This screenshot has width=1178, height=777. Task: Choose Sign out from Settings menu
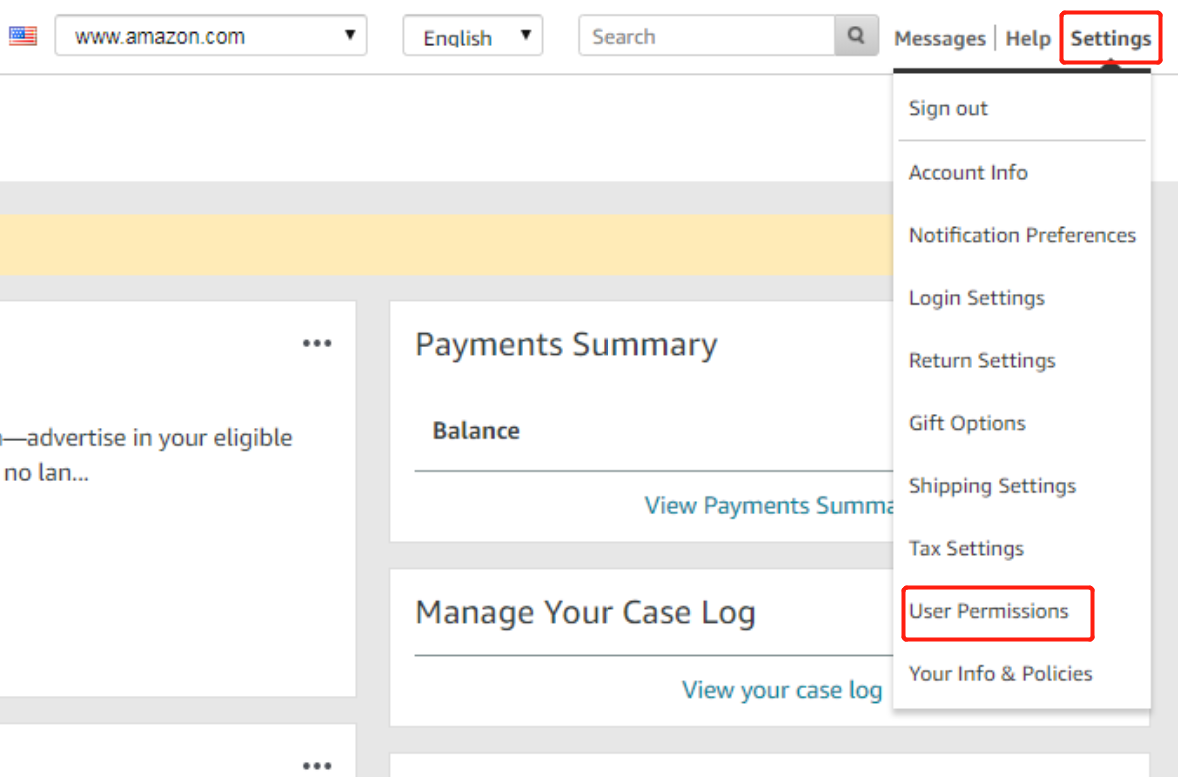pos(948,108)
